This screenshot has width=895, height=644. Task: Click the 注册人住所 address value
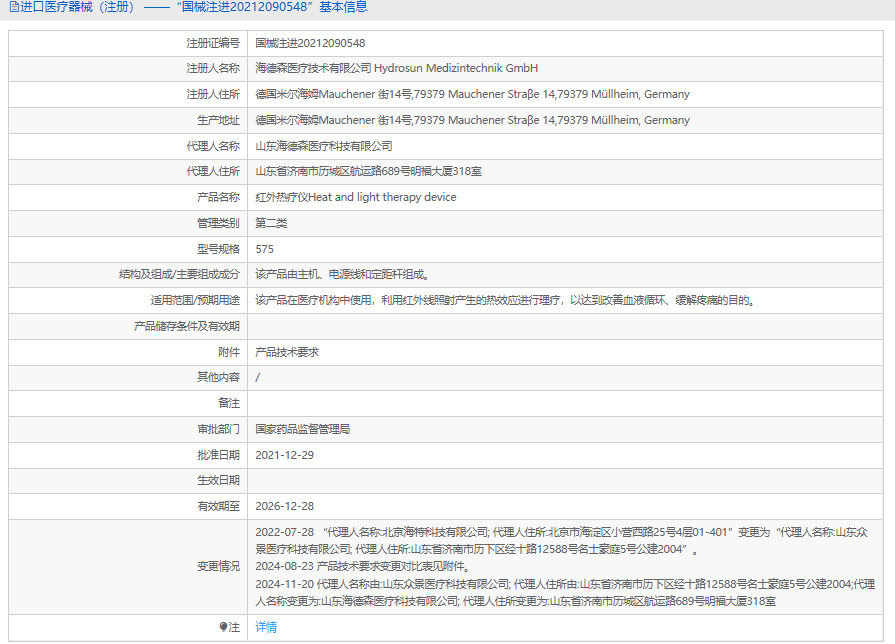(x=472, y=94)
